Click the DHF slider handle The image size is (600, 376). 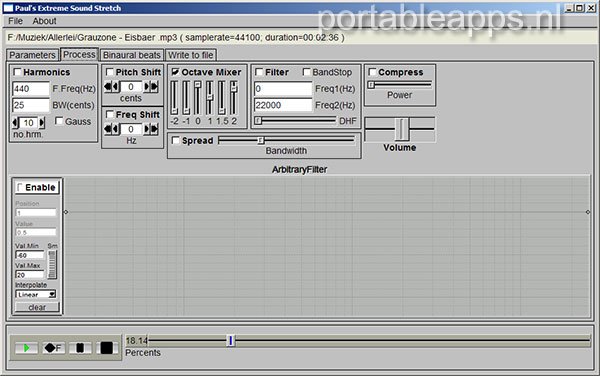point(258,121)
